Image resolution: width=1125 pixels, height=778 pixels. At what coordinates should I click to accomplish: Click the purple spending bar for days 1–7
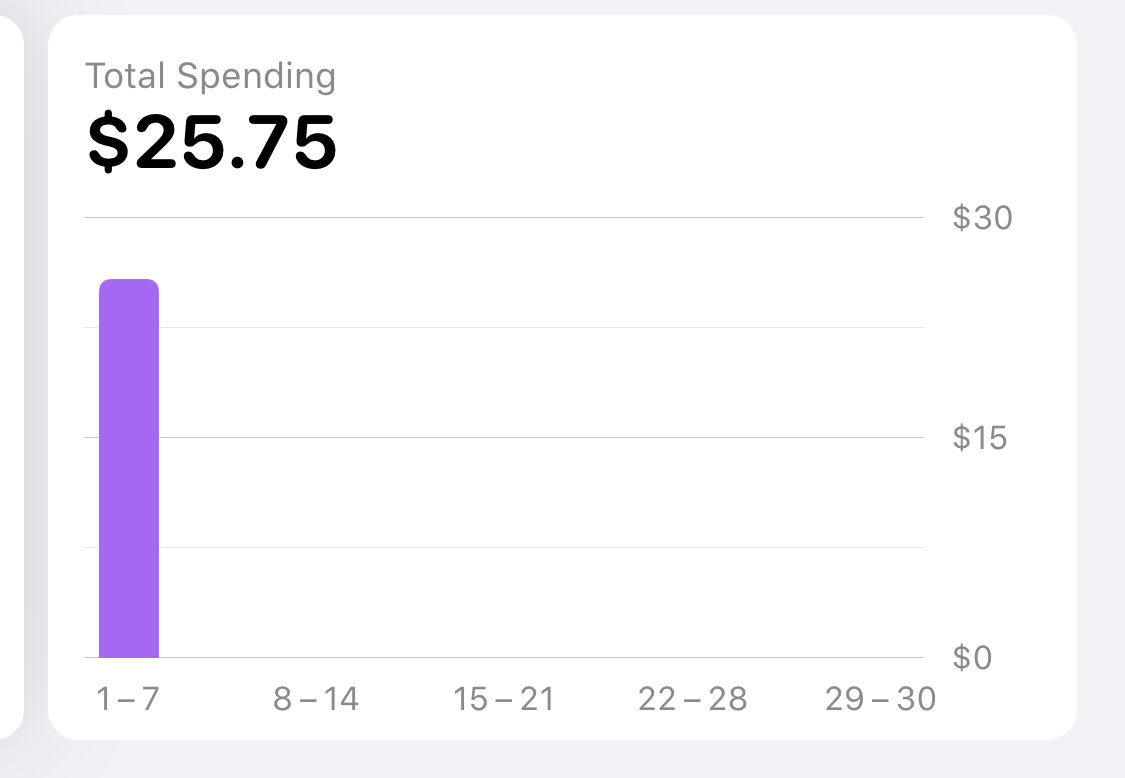click(x=128, y=468)
